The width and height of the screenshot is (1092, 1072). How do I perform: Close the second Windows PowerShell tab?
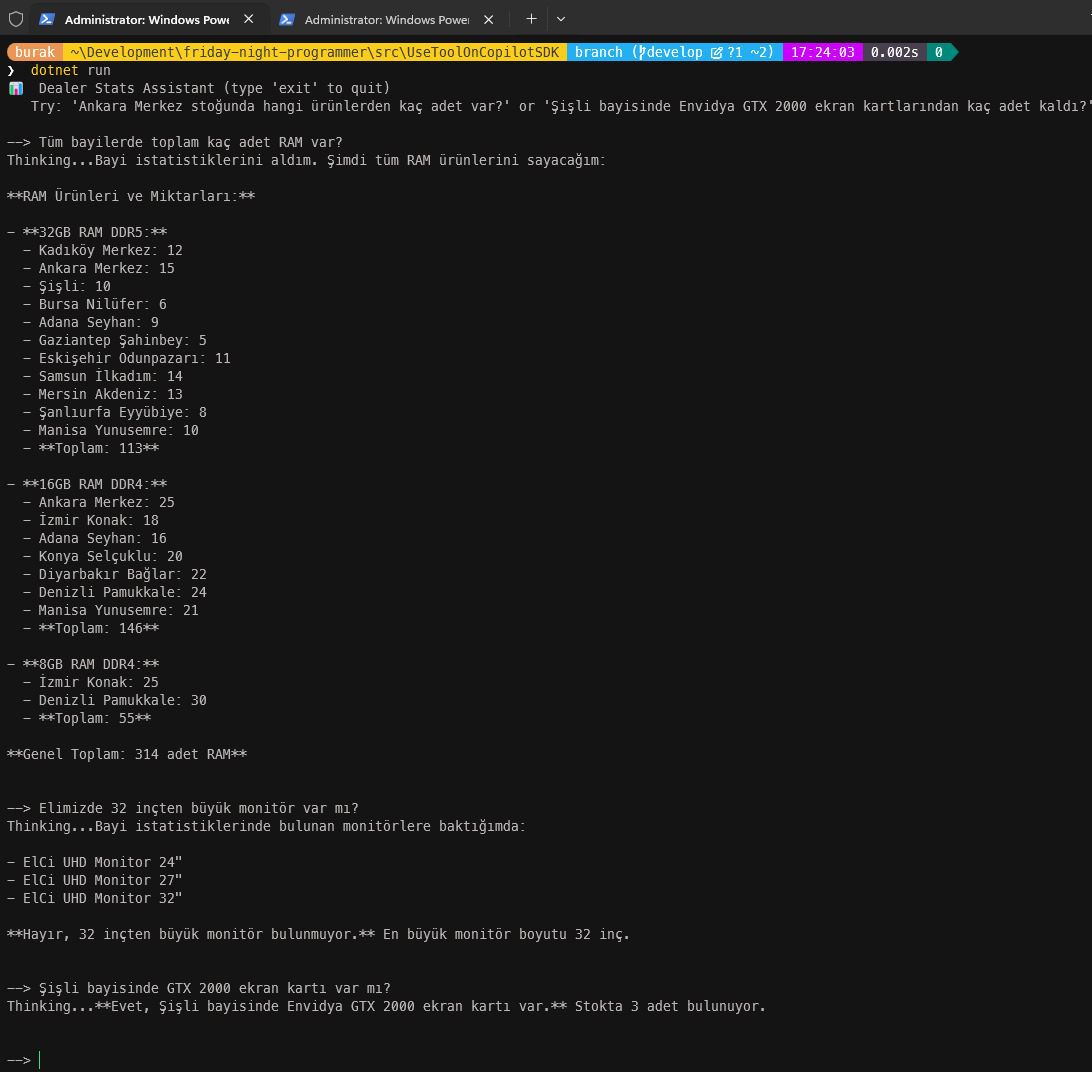pos(488,19)
